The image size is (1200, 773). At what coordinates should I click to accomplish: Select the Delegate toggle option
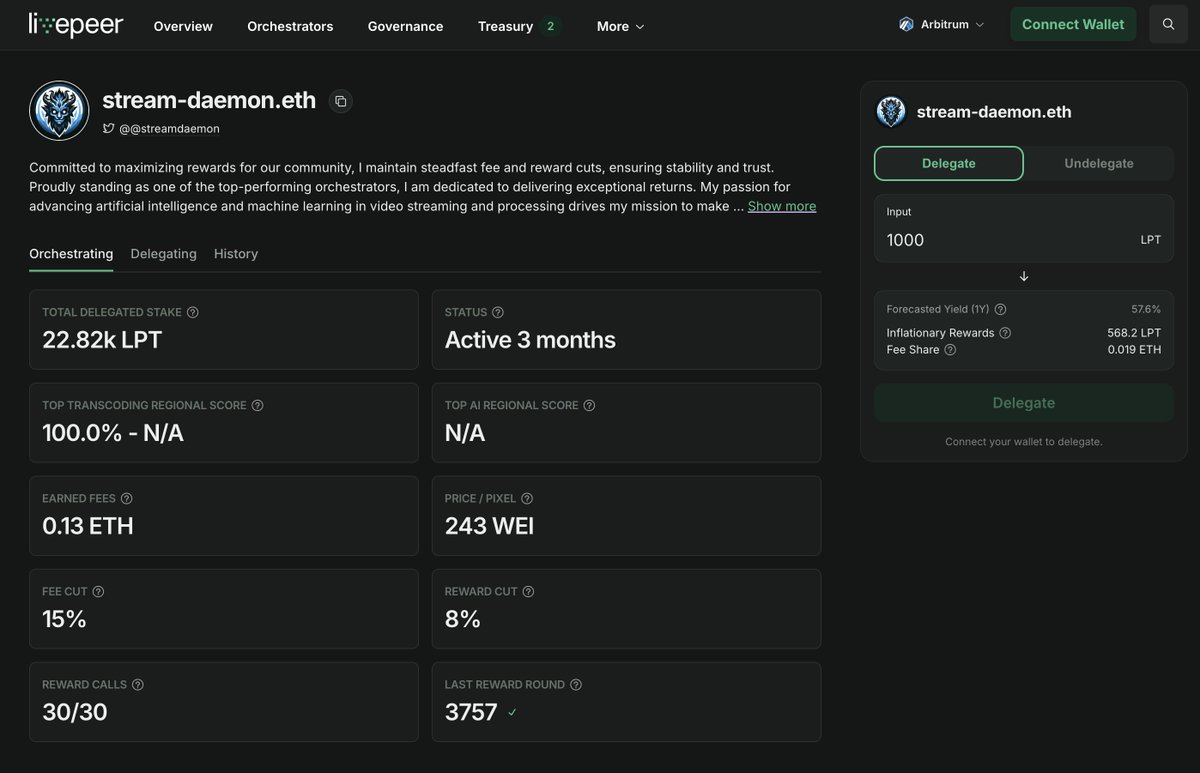(x=949, y=163)
